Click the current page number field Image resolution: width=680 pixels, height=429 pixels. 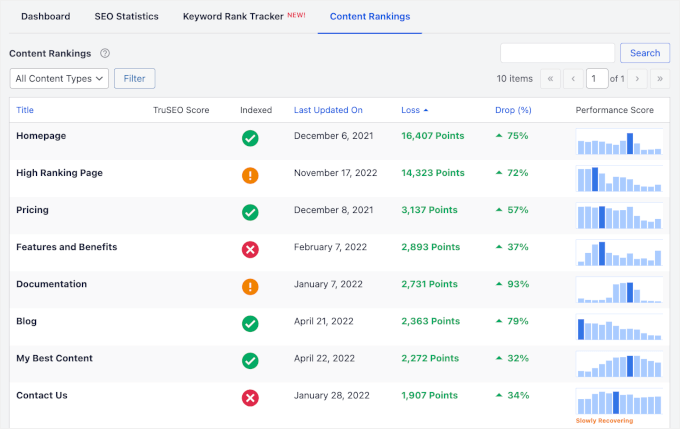point(597,78)
